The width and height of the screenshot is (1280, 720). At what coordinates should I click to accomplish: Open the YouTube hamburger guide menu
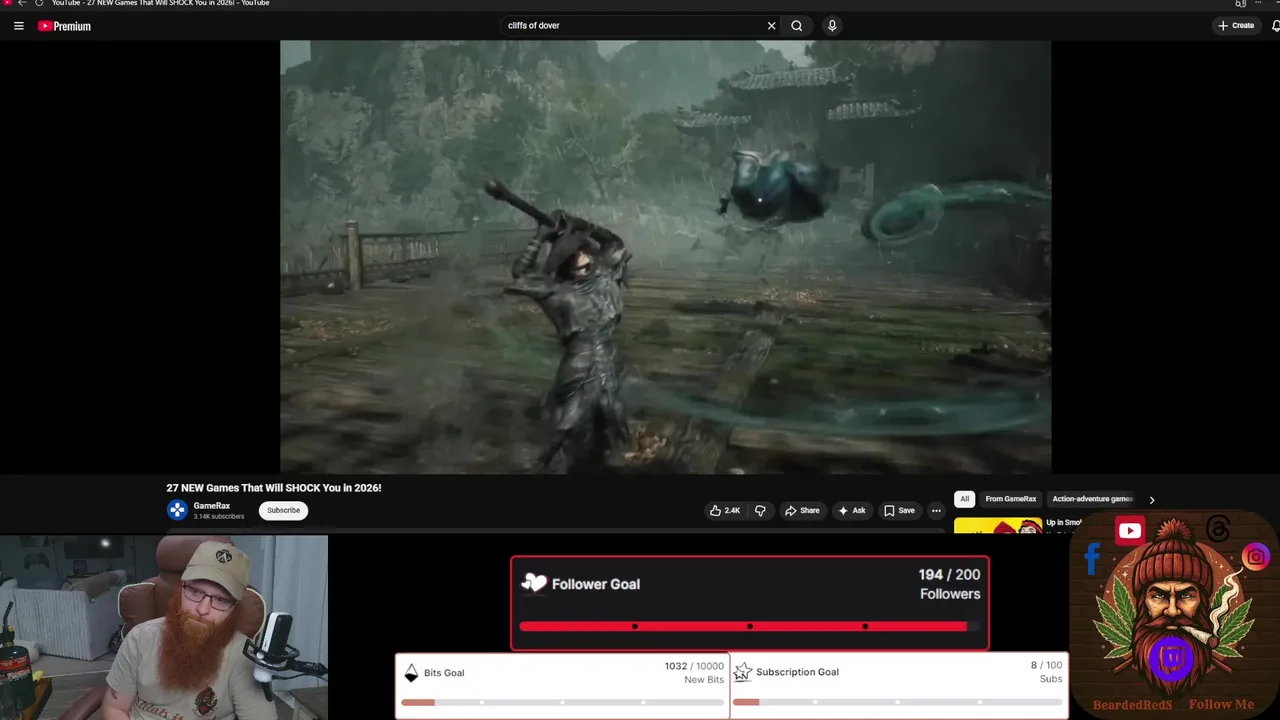pyautogui.click(x=18, y=26)
